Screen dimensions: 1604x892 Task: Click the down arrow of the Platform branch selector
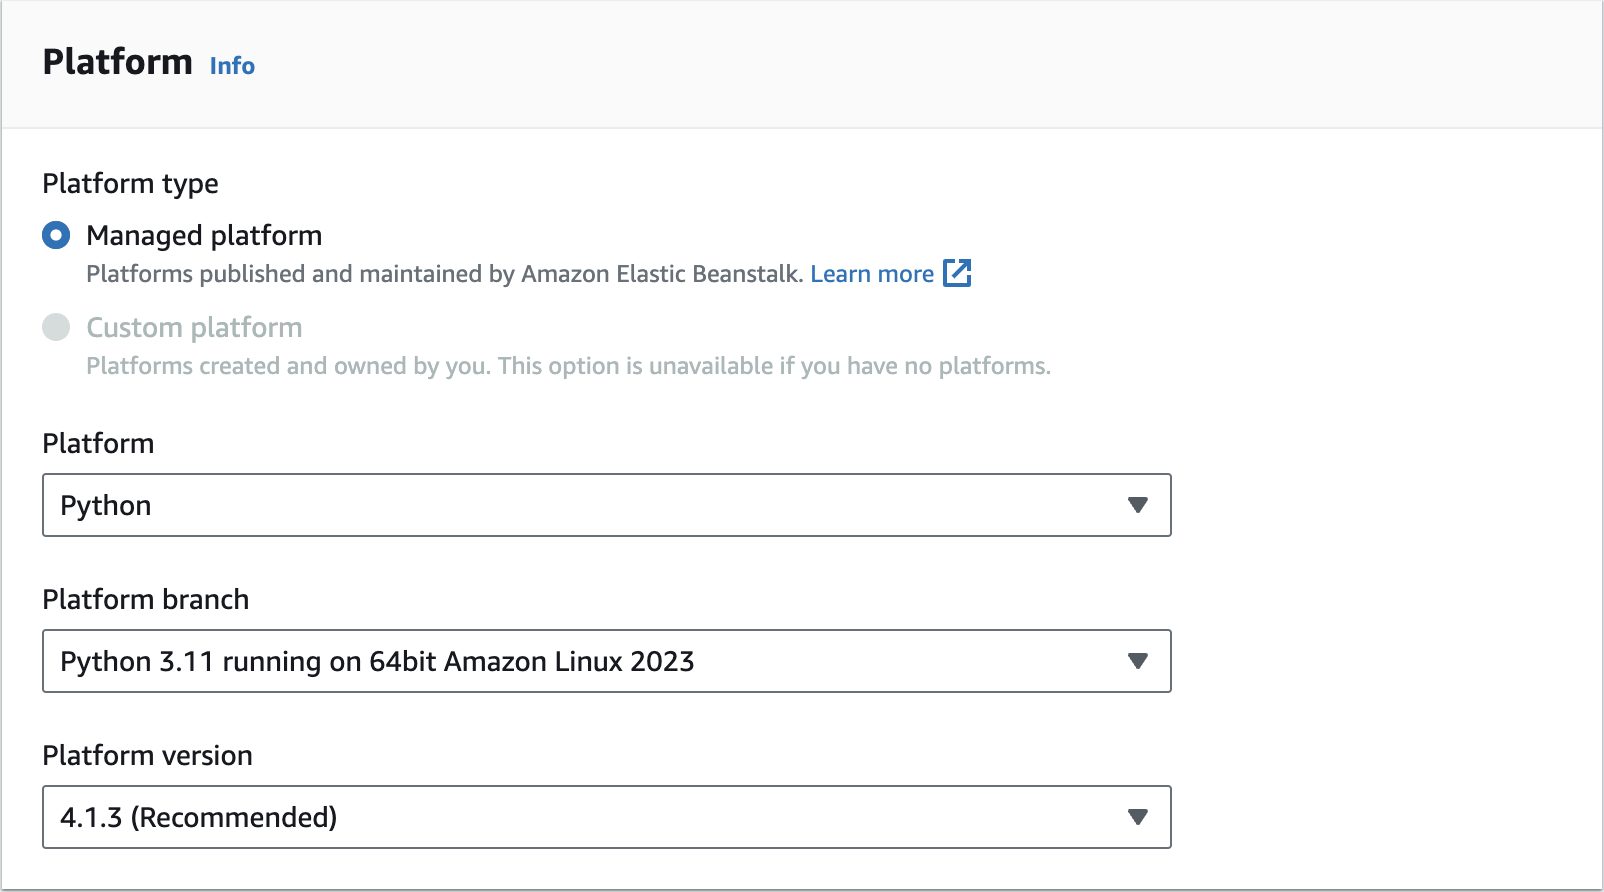click(1137, 661)
